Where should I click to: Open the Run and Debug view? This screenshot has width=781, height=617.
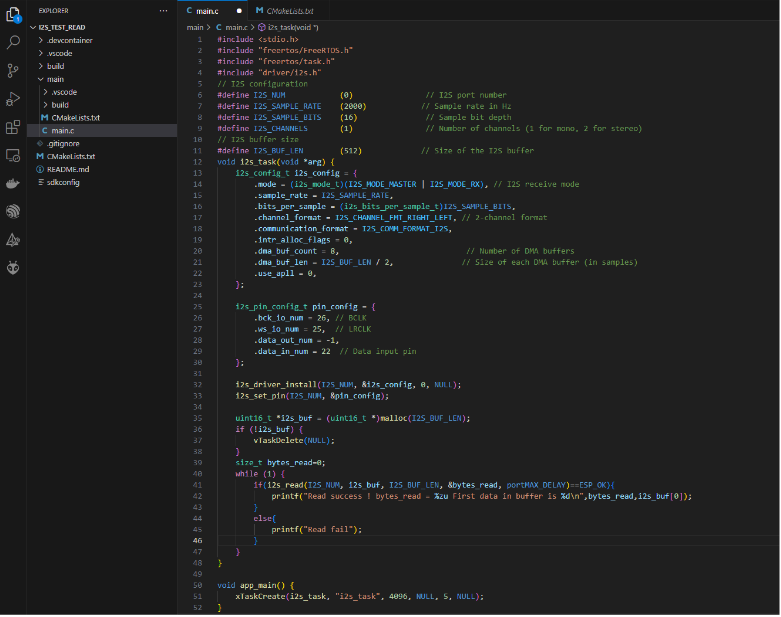click(x=13, y=99)
